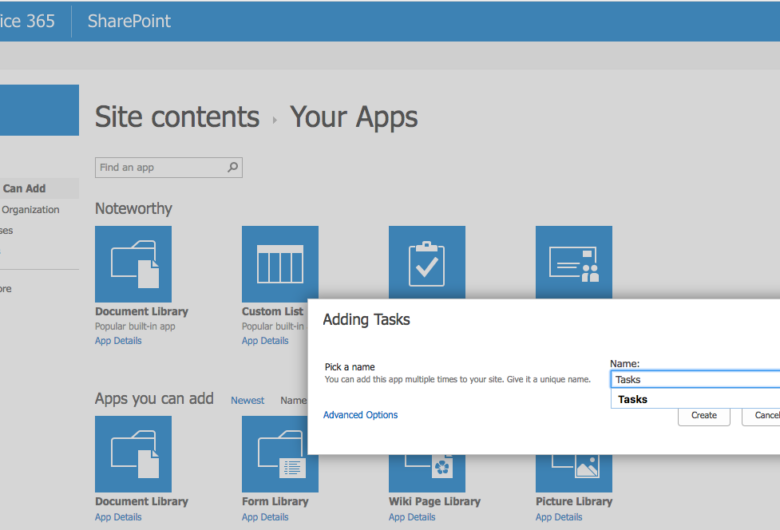
Task: Click the Picture Library app icon
Action: coord(574,473)
